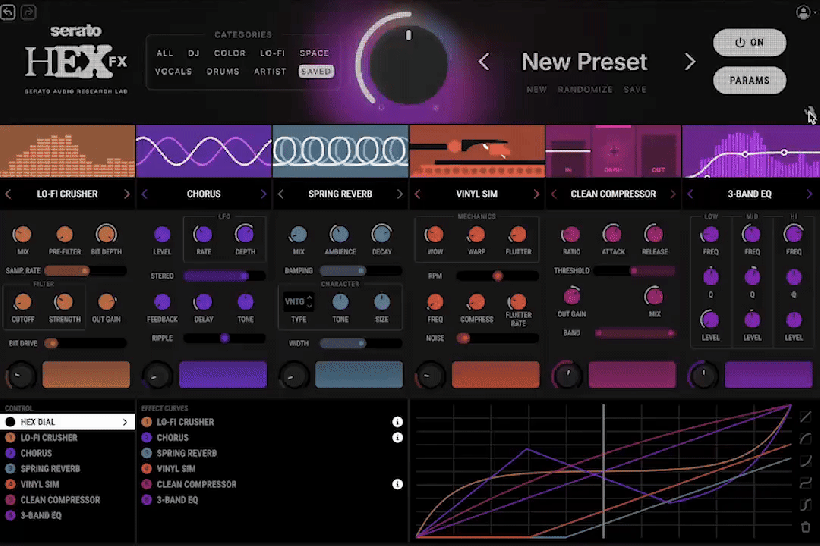The image size is (820, 546).
Task: Click left arrow beside Spring Reverb title
Action: [281, 194]
